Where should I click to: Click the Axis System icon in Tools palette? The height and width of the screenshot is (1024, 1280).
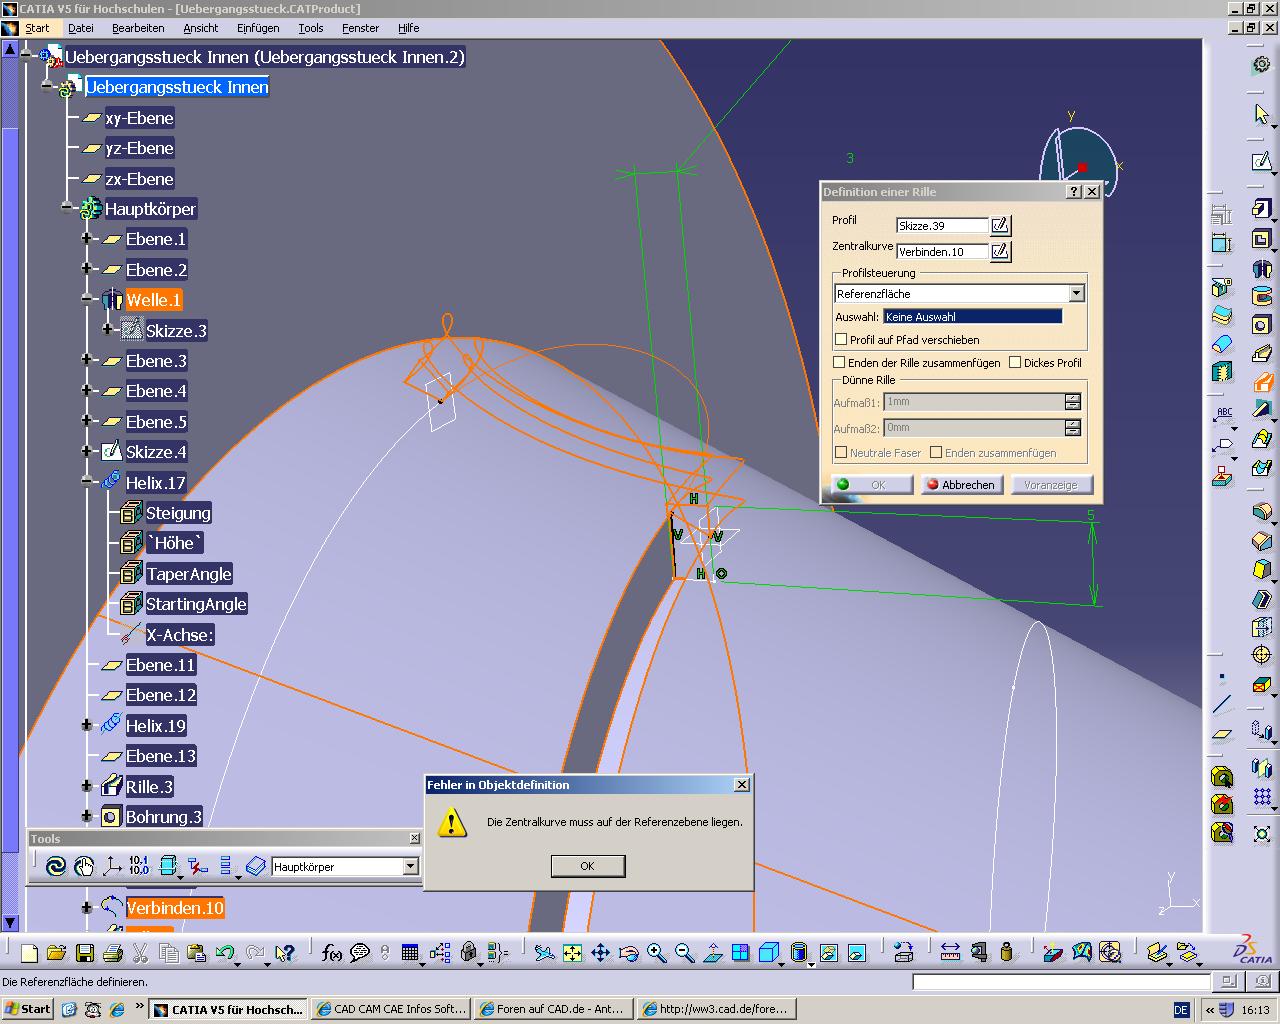click(112, 866)
